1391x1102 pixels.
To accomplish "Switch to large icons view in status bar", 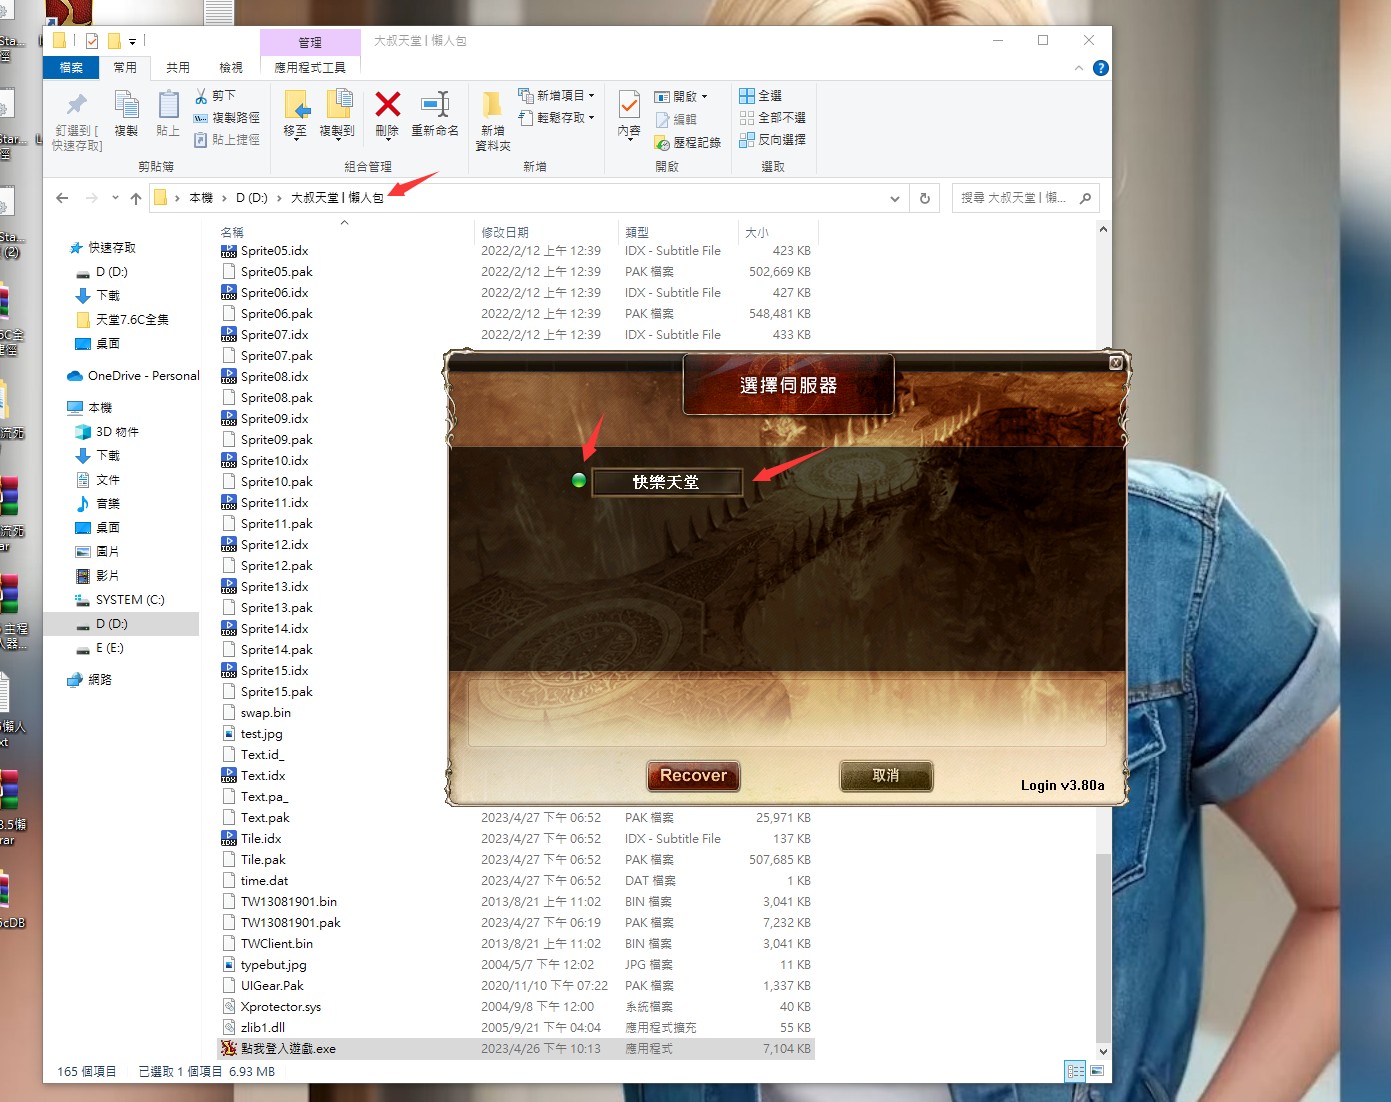I will click(1097, 1071).
